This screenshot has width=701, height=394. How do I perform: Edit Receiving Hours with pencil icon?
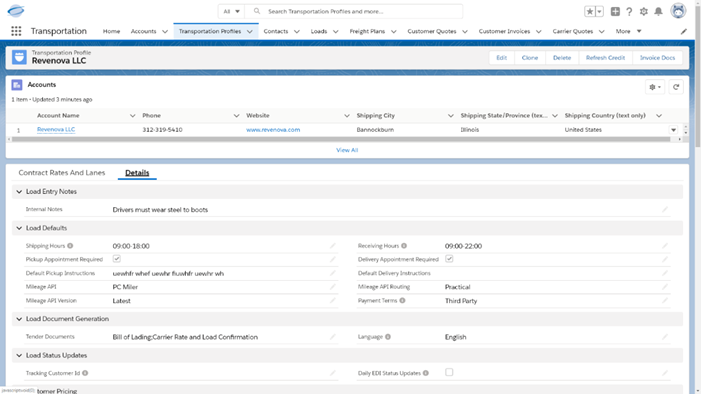coord(665,246)
